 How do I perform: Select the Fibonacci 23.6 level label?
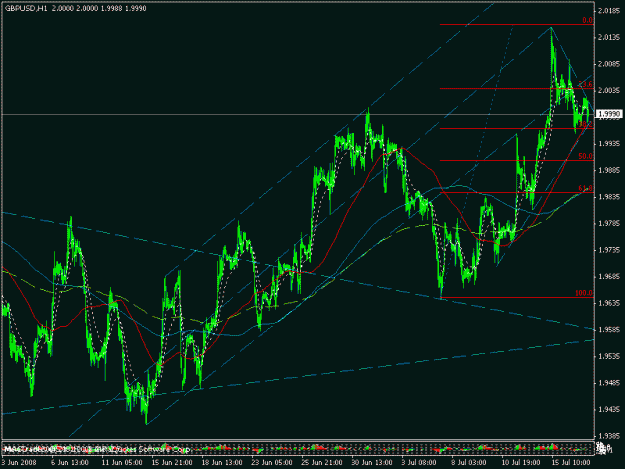pyautogui.click(x=585, y=84)
